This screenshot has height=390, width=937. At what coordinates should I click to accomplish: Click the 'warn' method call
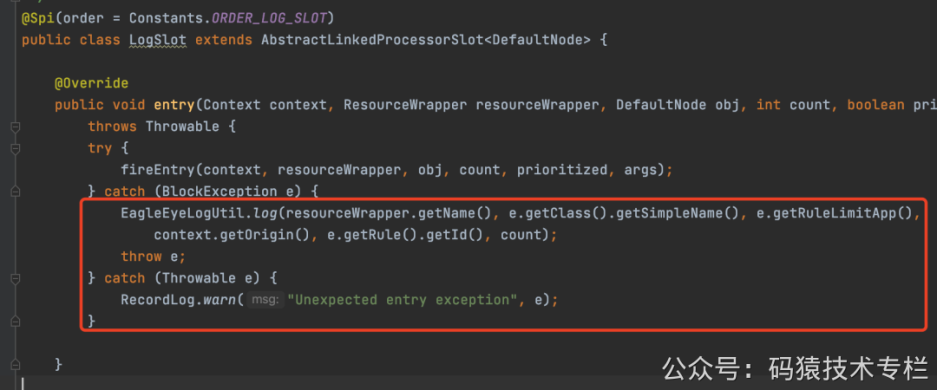219,300
